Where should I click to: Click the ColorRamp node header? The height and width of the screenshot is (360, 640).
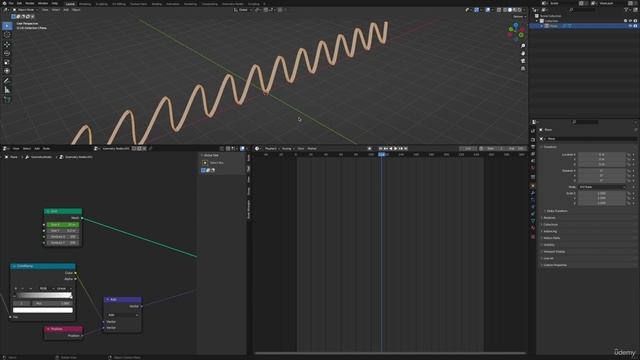click(x=43, y=266)
